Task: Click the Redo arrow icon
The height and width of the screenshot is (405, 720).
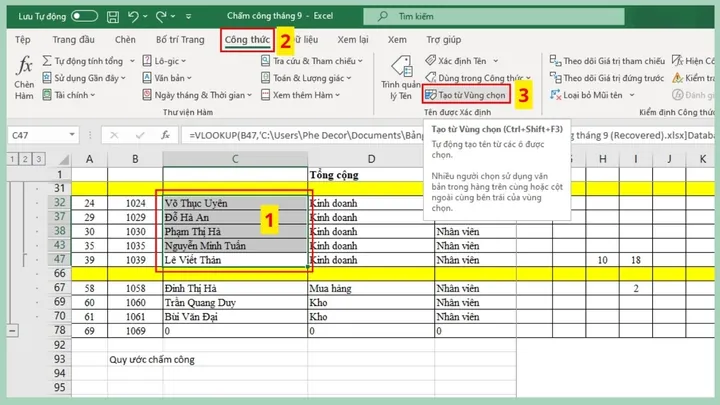Action: click(161, 17)
